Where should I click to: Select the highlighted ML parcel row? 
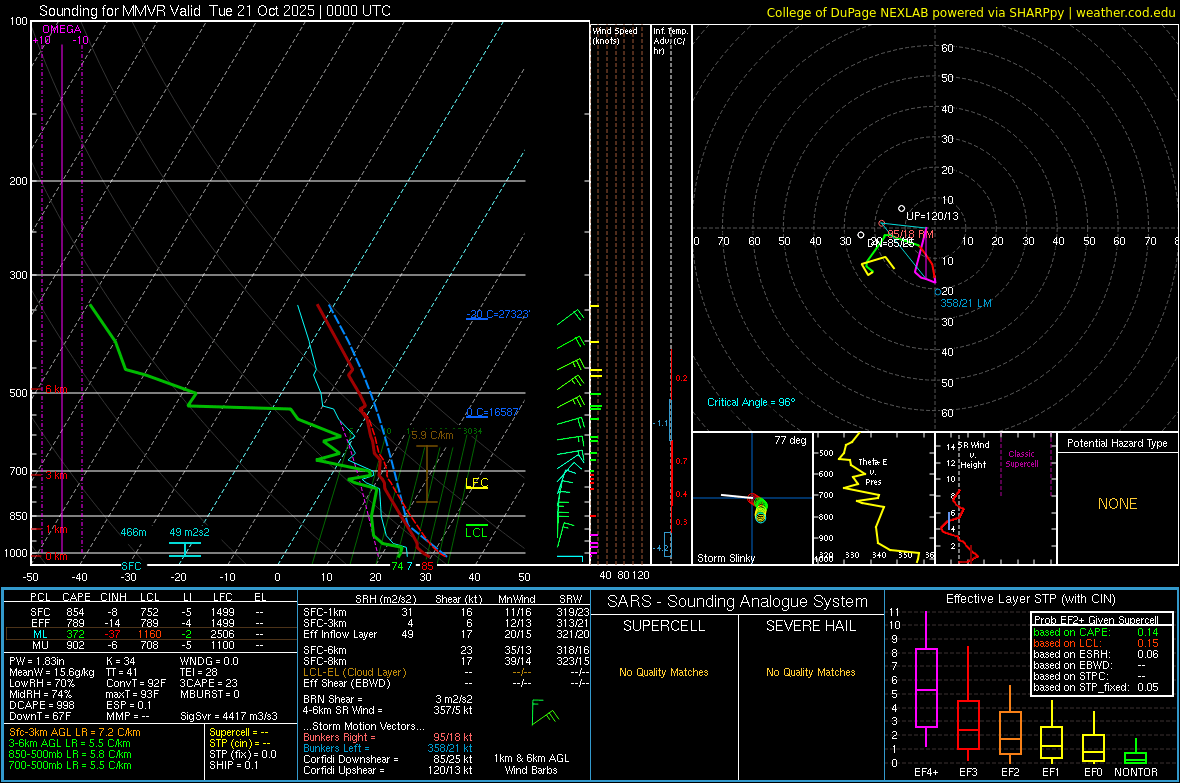[x=151, y=634]
